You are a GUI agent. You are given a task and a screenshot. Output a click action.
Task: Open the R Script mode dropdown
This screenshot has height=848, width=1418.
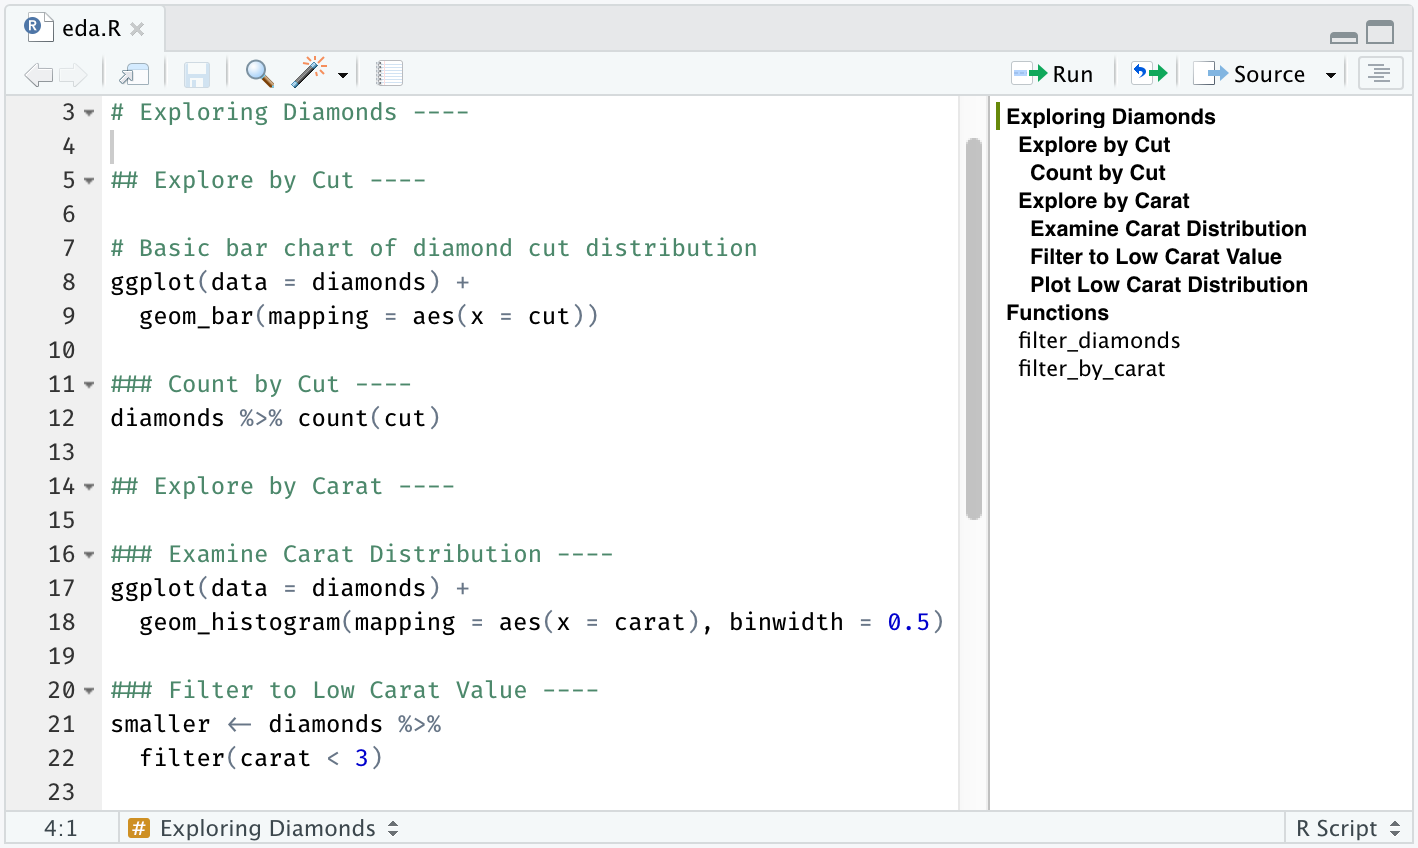point(1347,828)
